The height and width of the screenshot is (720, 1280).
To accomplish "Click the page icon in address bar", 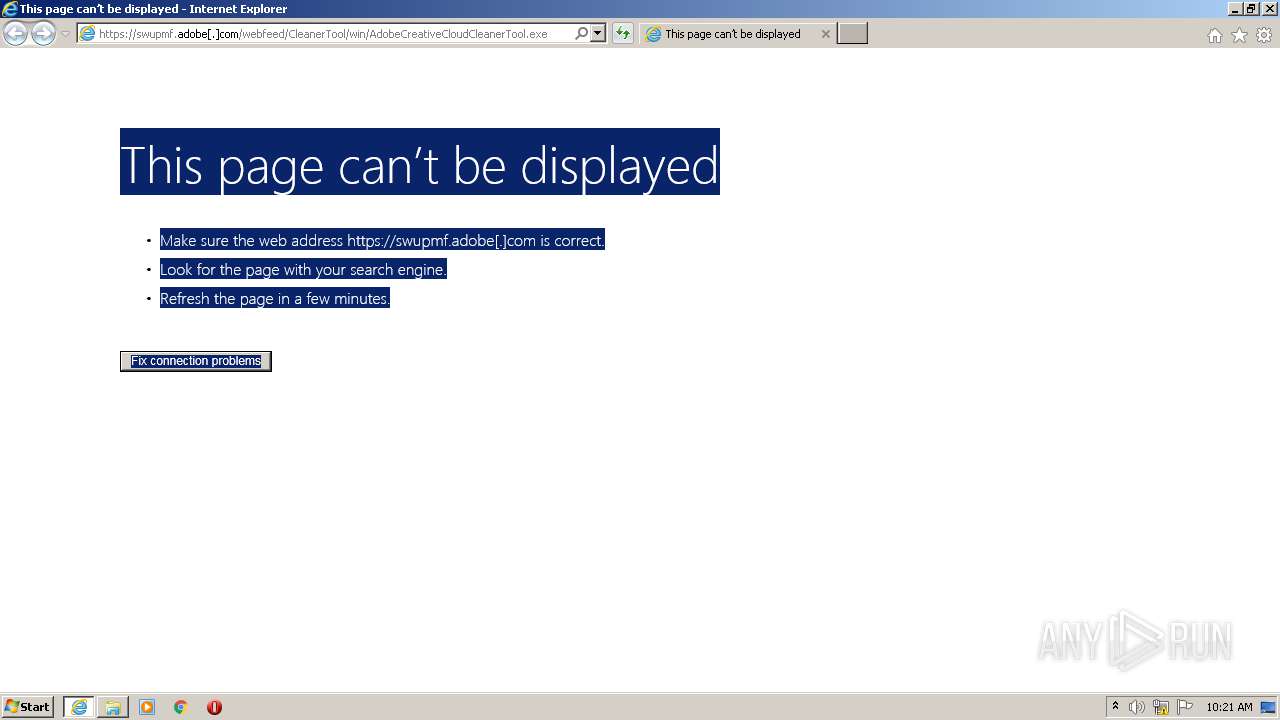I will click(x=88, y=34).
